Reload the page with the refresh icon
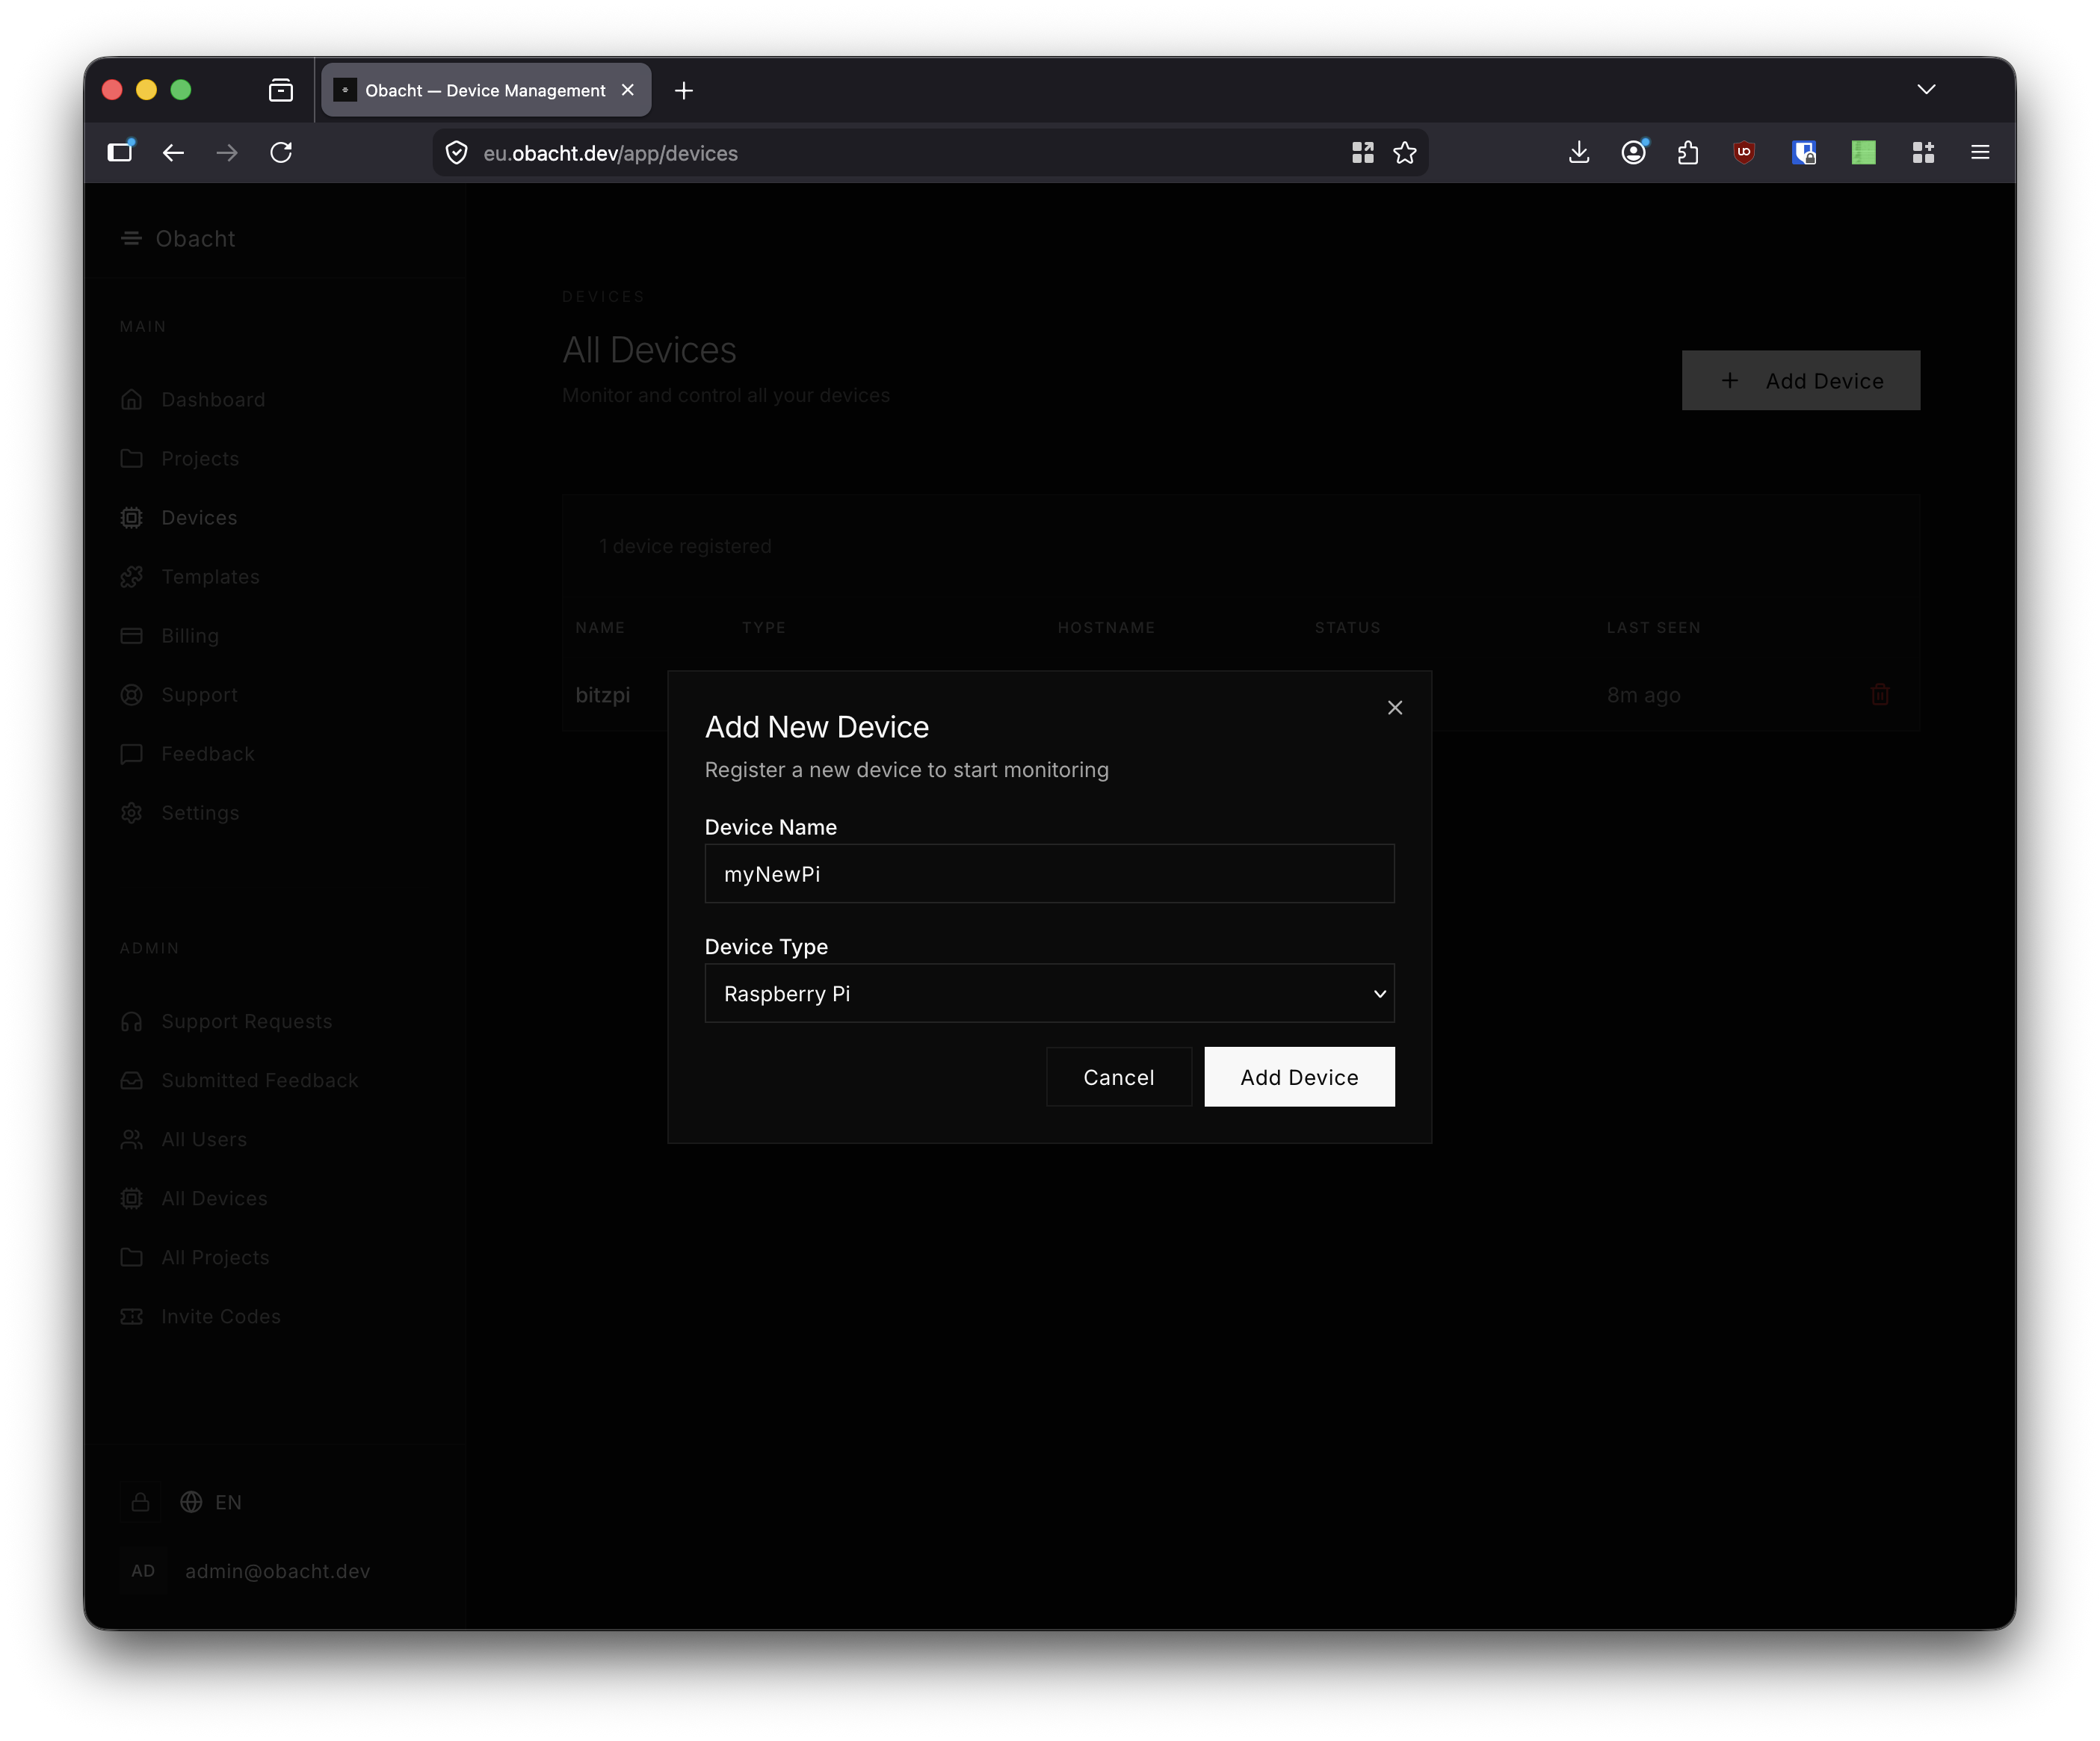Viewport: 2100px width, 1741px height. pyautogui.click(x=281, y=152)
